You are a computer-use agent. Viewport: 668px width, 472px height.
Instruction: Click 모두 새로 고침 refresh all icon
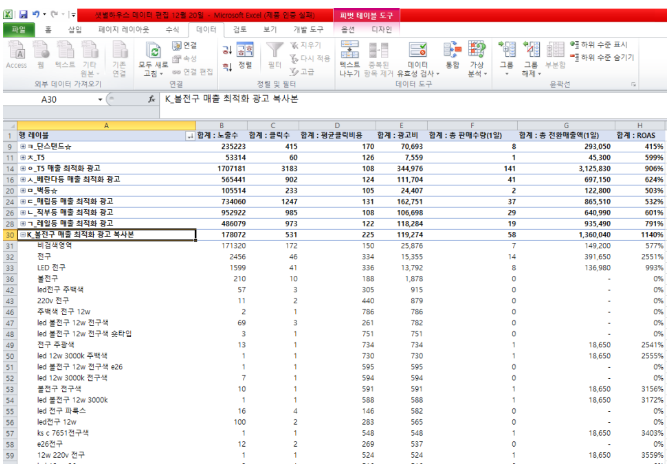[153, 59]
